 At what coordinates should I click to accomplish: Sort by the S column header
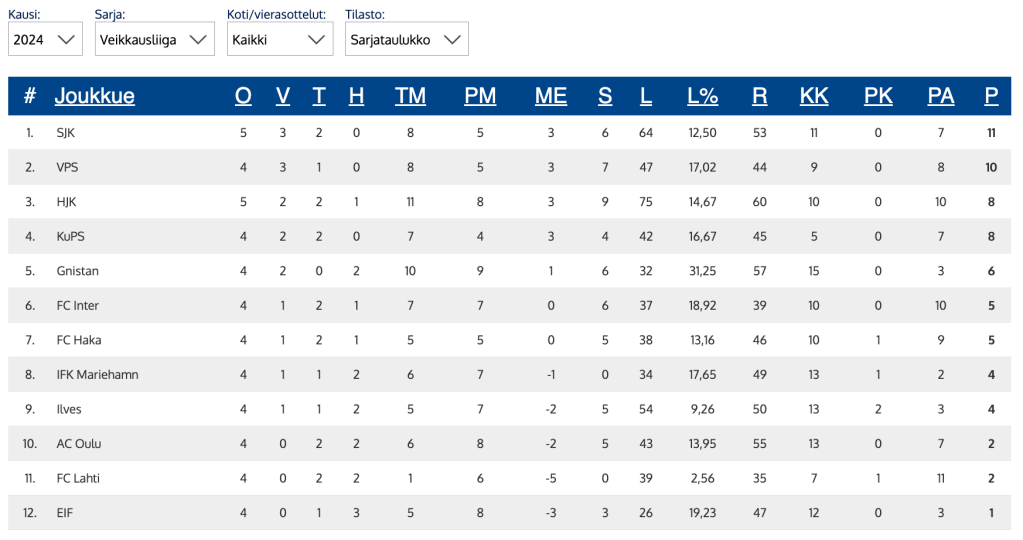tap(605, 96)
